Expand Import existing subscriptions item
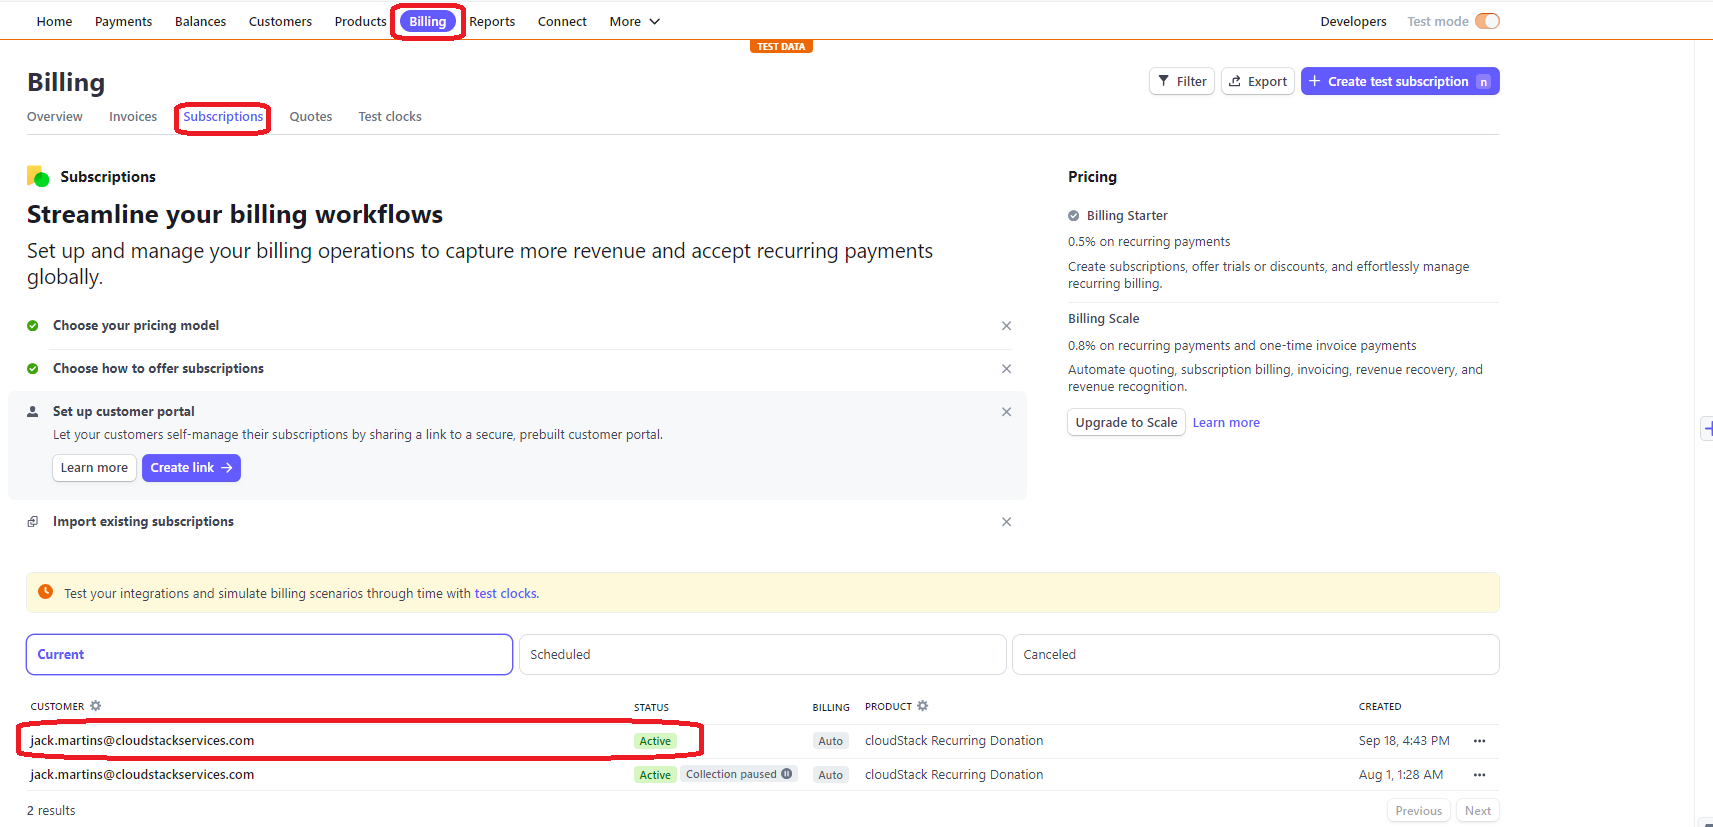The width and height of the screenshot is (1713, 827). [143, 522]
